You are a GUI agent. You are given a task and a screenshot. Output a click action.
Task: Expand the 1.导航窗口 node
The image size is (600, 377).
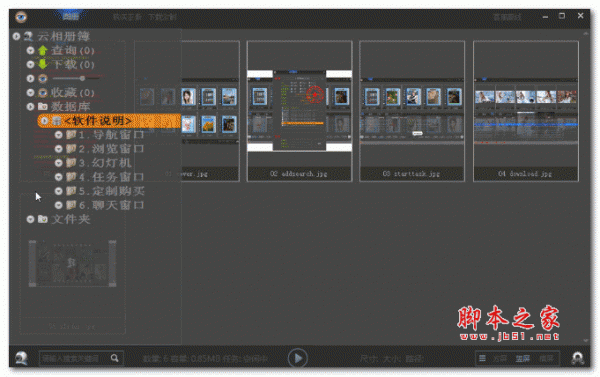[59, 135]
